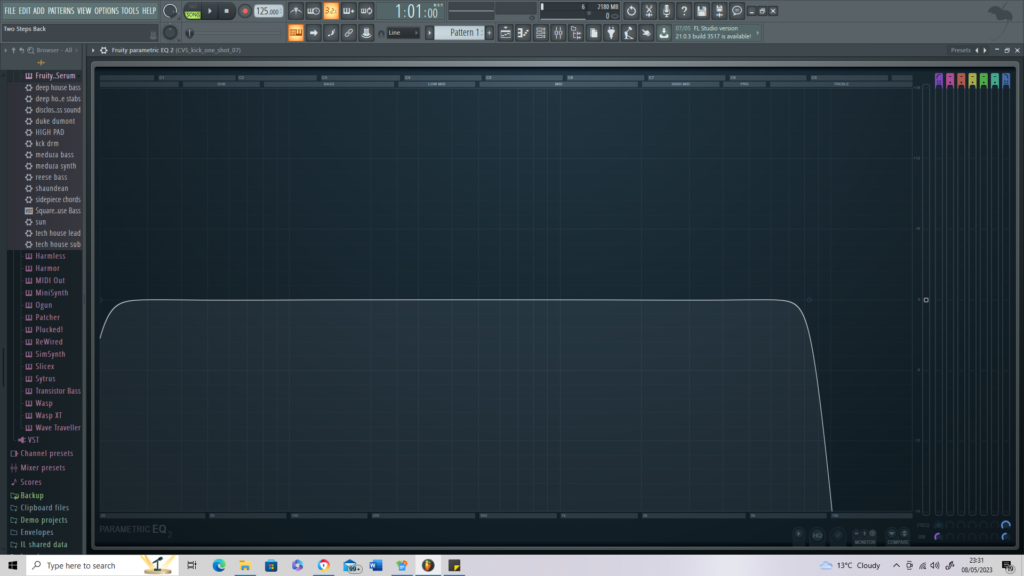Click the save project floppy icon
1024x576 pixels.
click(x=701, y=10)
